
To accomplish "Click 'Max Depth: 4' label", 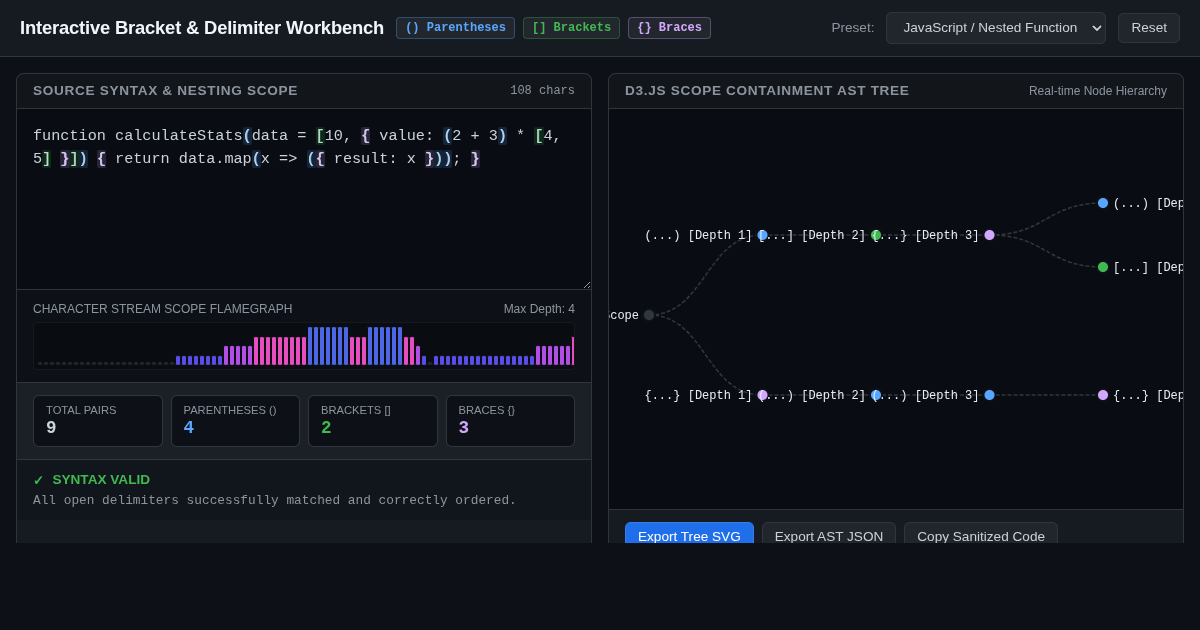I will point(539,309).
